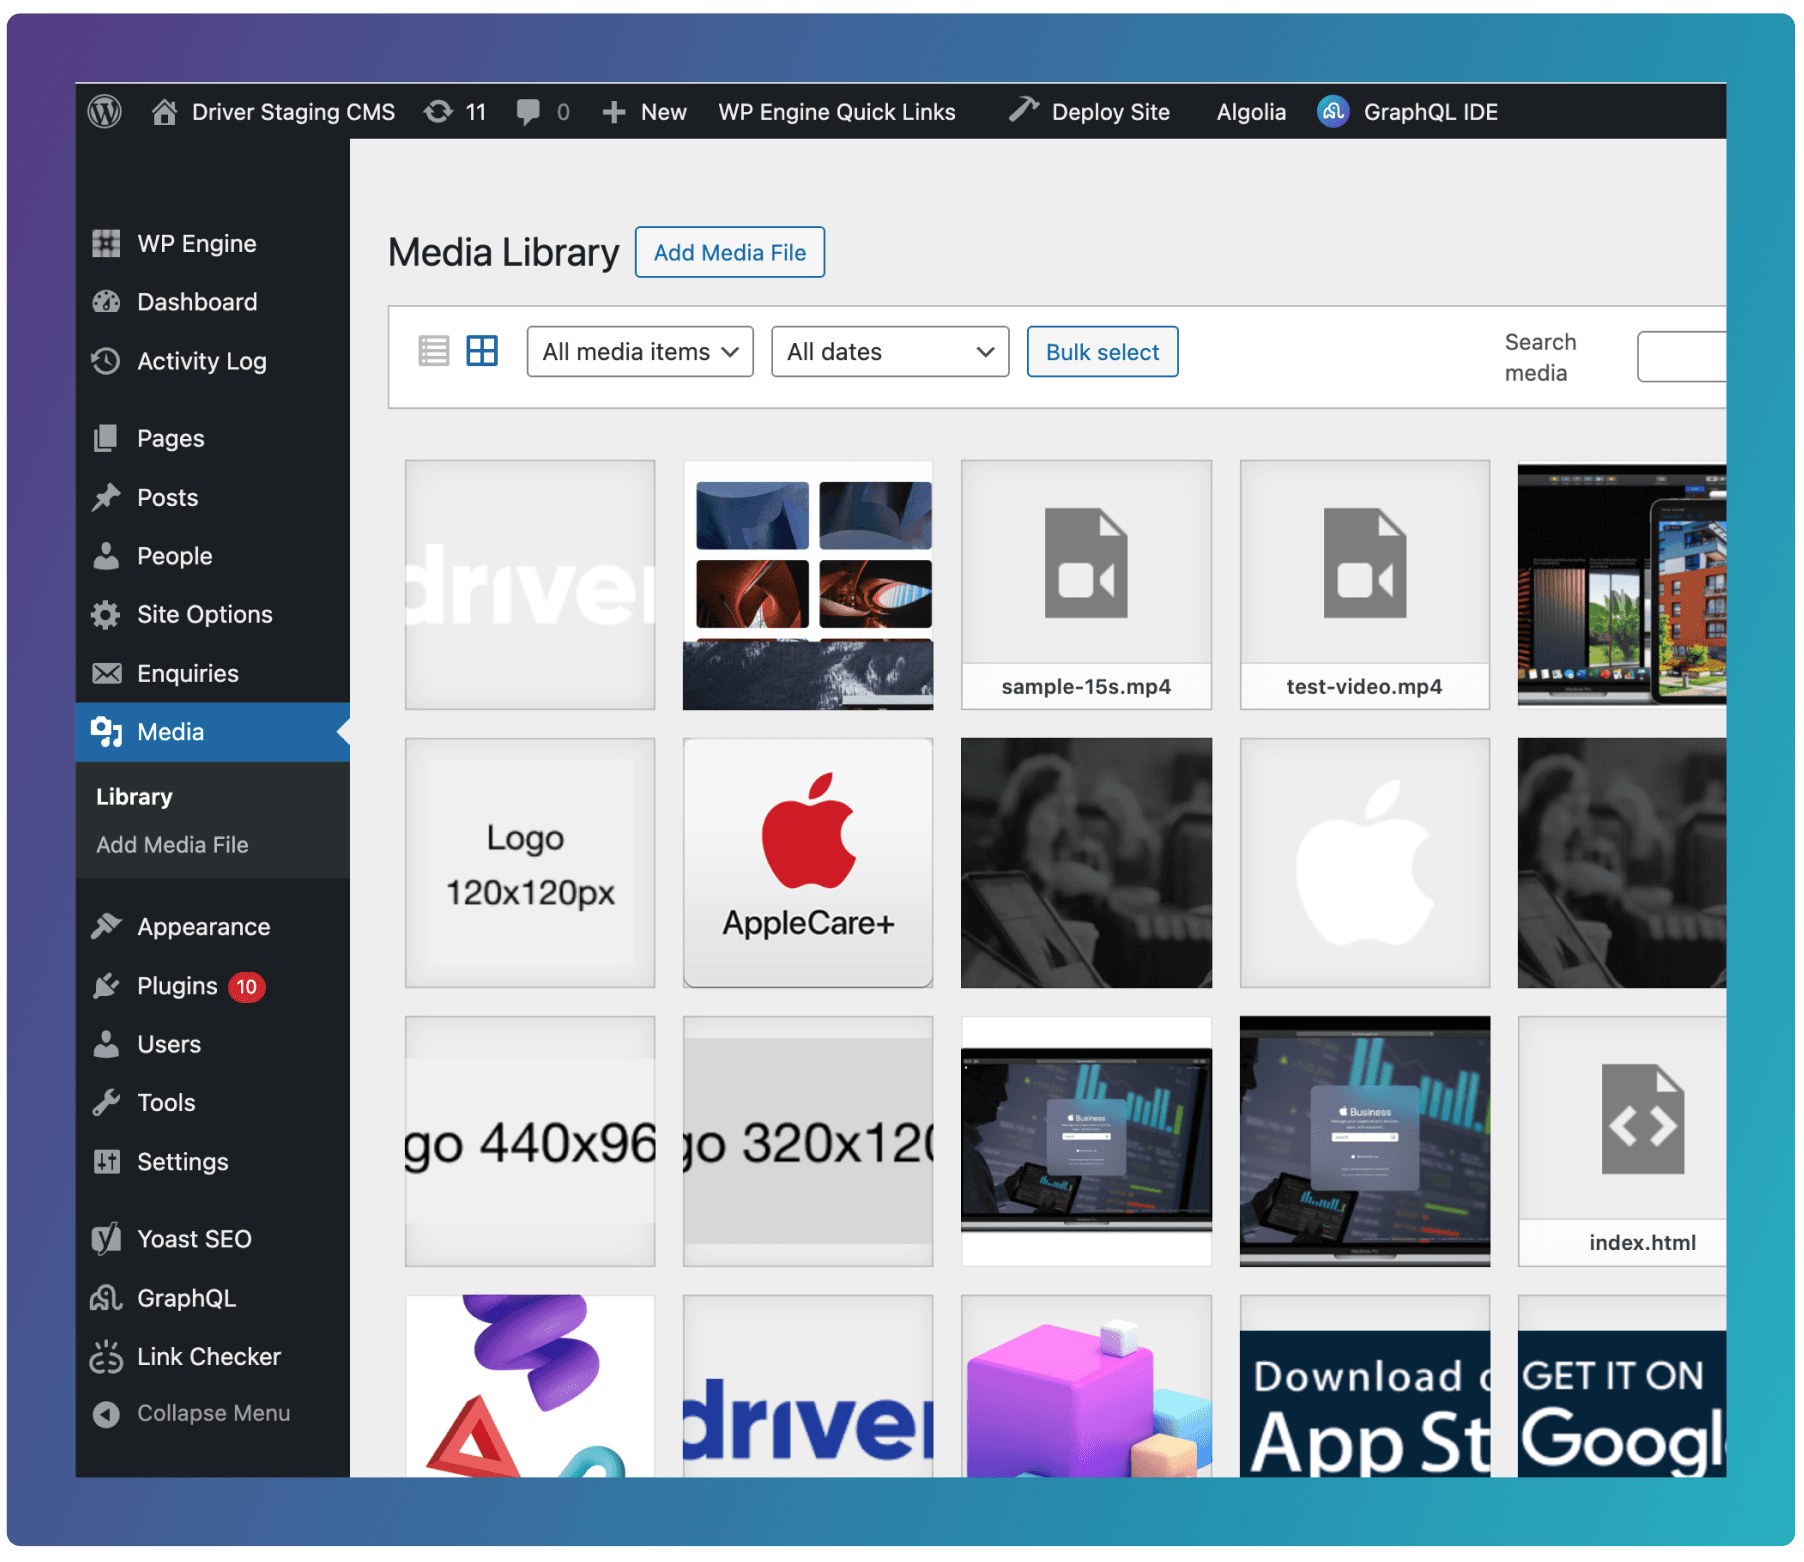1804x1562 pixels.
Task: Focus the Search media input field
Action: (1682, 356)
